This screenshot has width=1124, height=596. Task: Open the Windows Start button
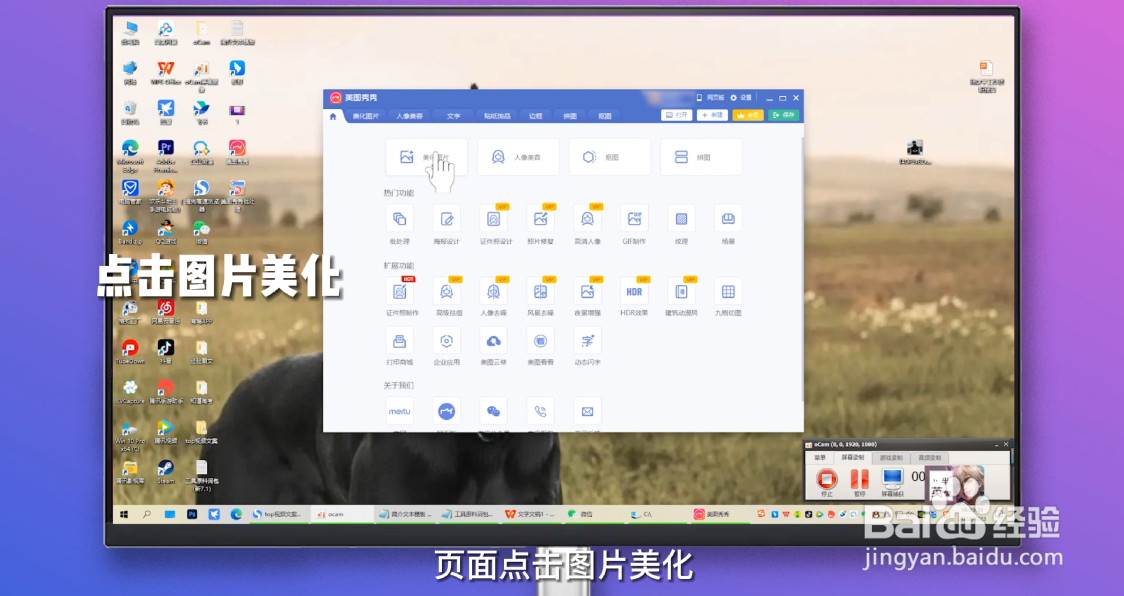[x=124, y=514]
